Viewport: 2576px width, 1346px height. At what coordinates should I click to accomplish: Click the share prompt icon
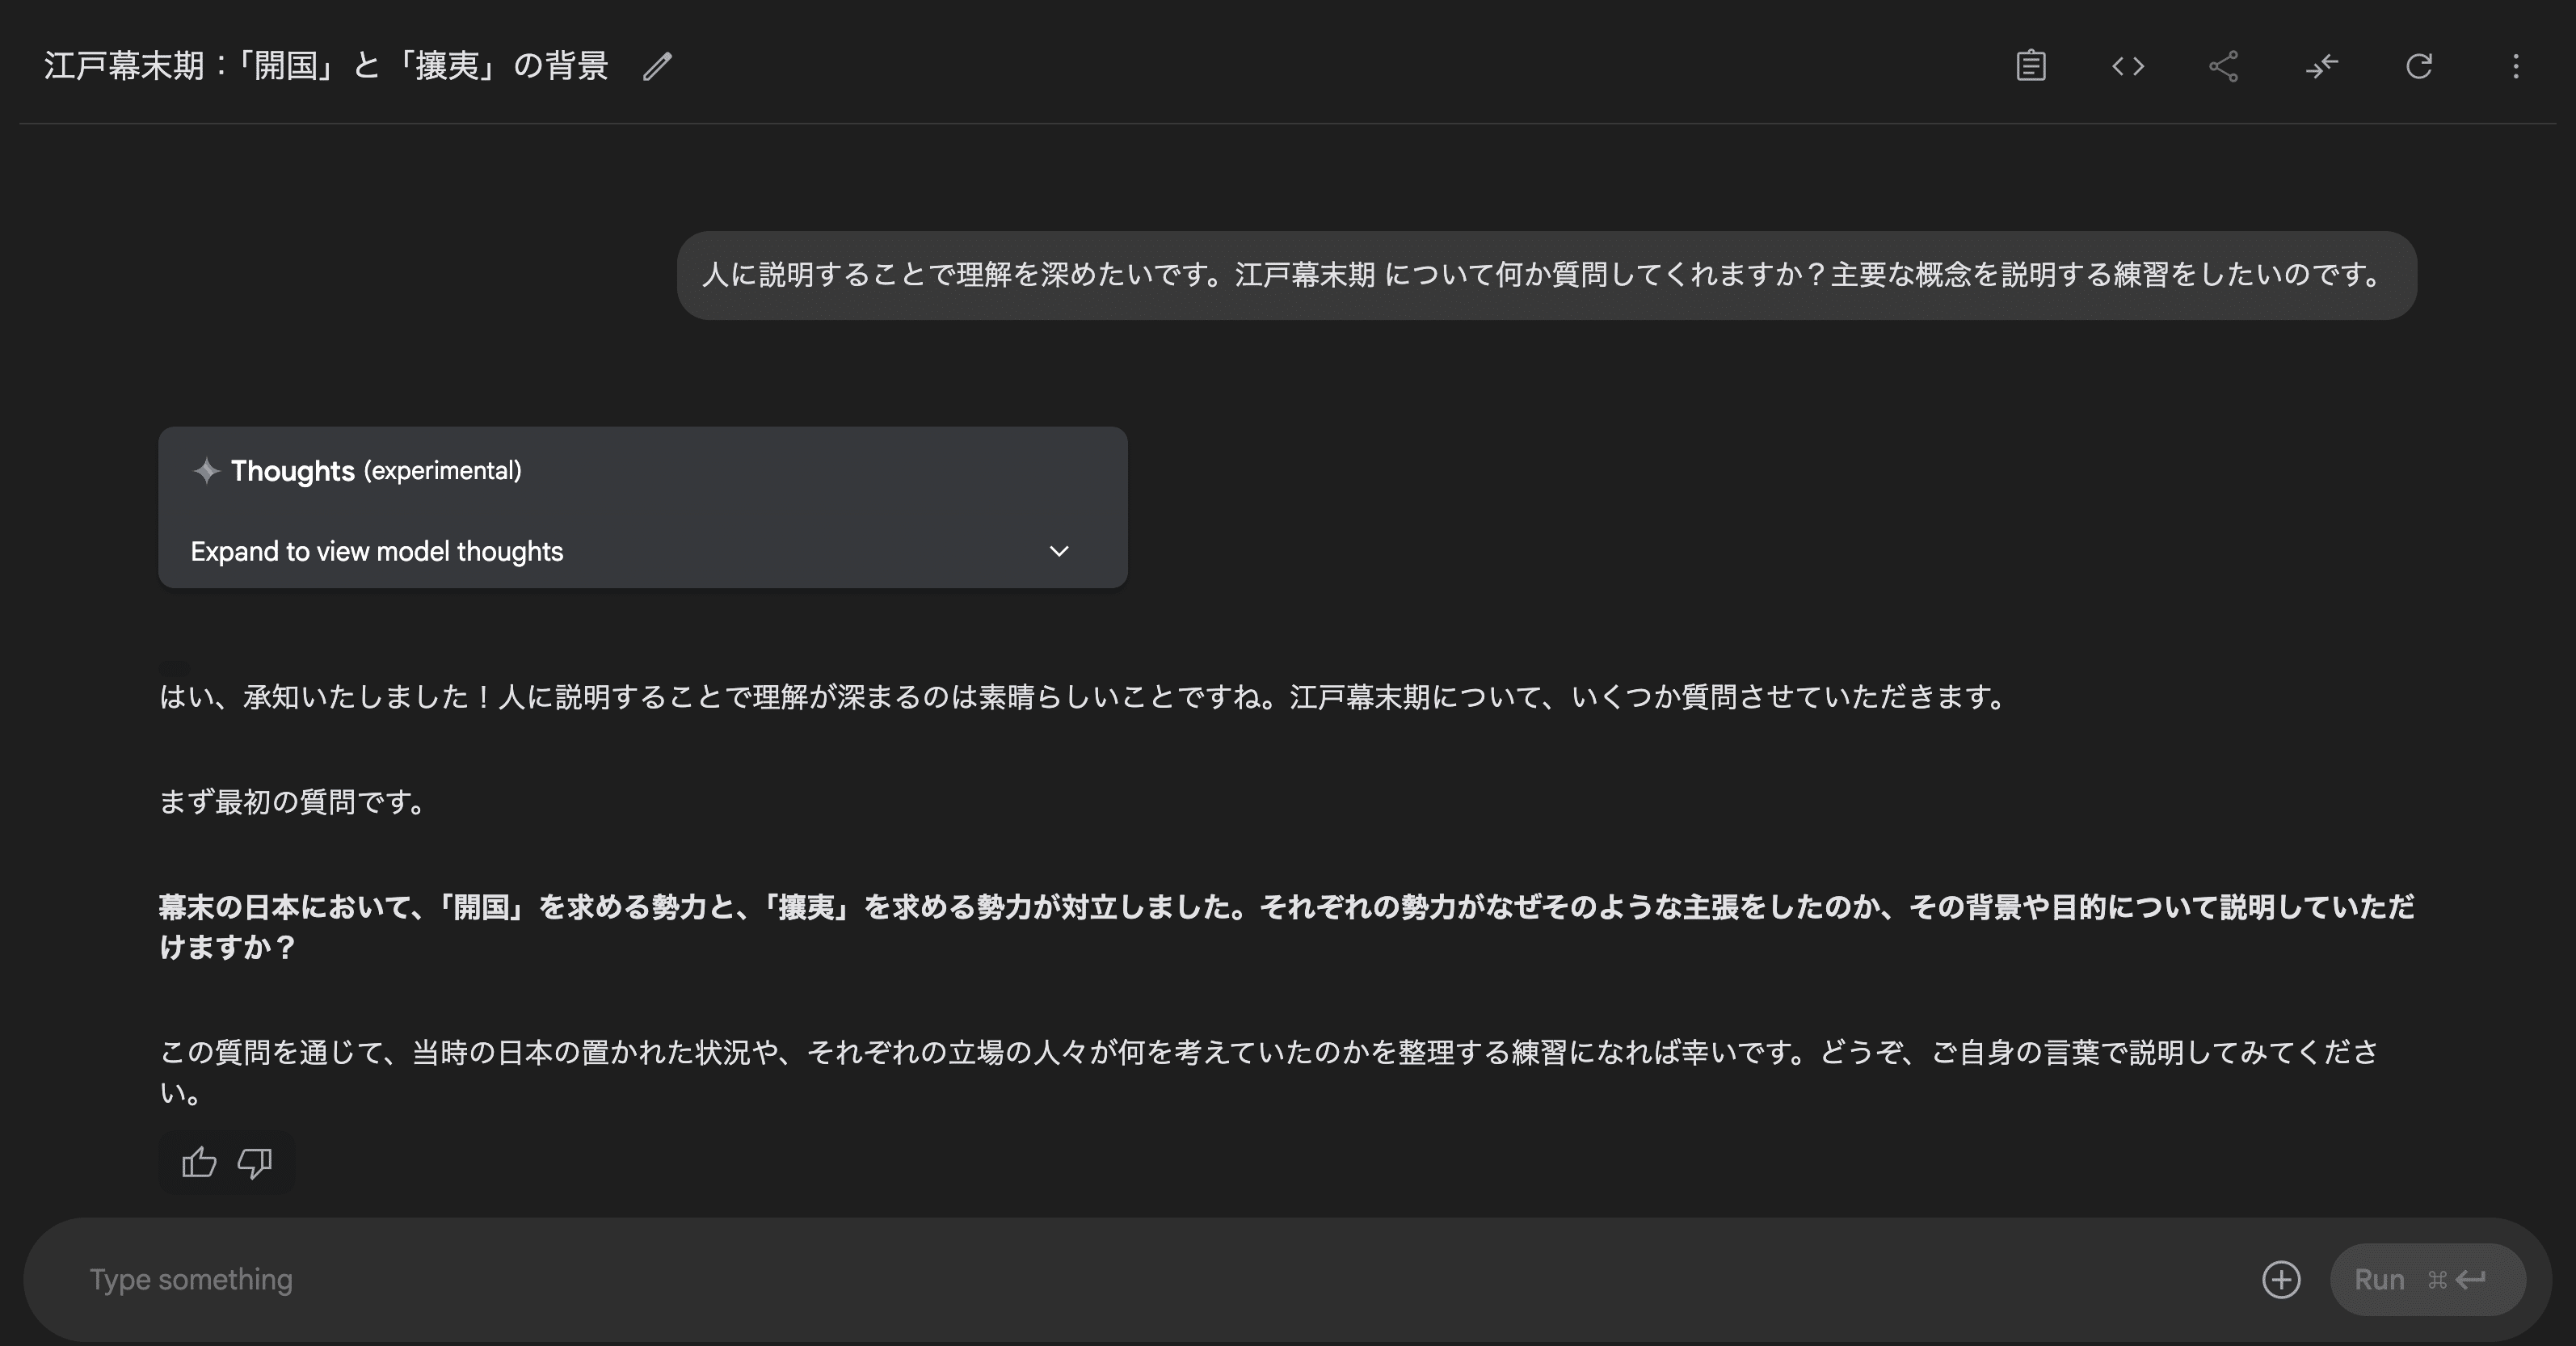(2223, 66)
